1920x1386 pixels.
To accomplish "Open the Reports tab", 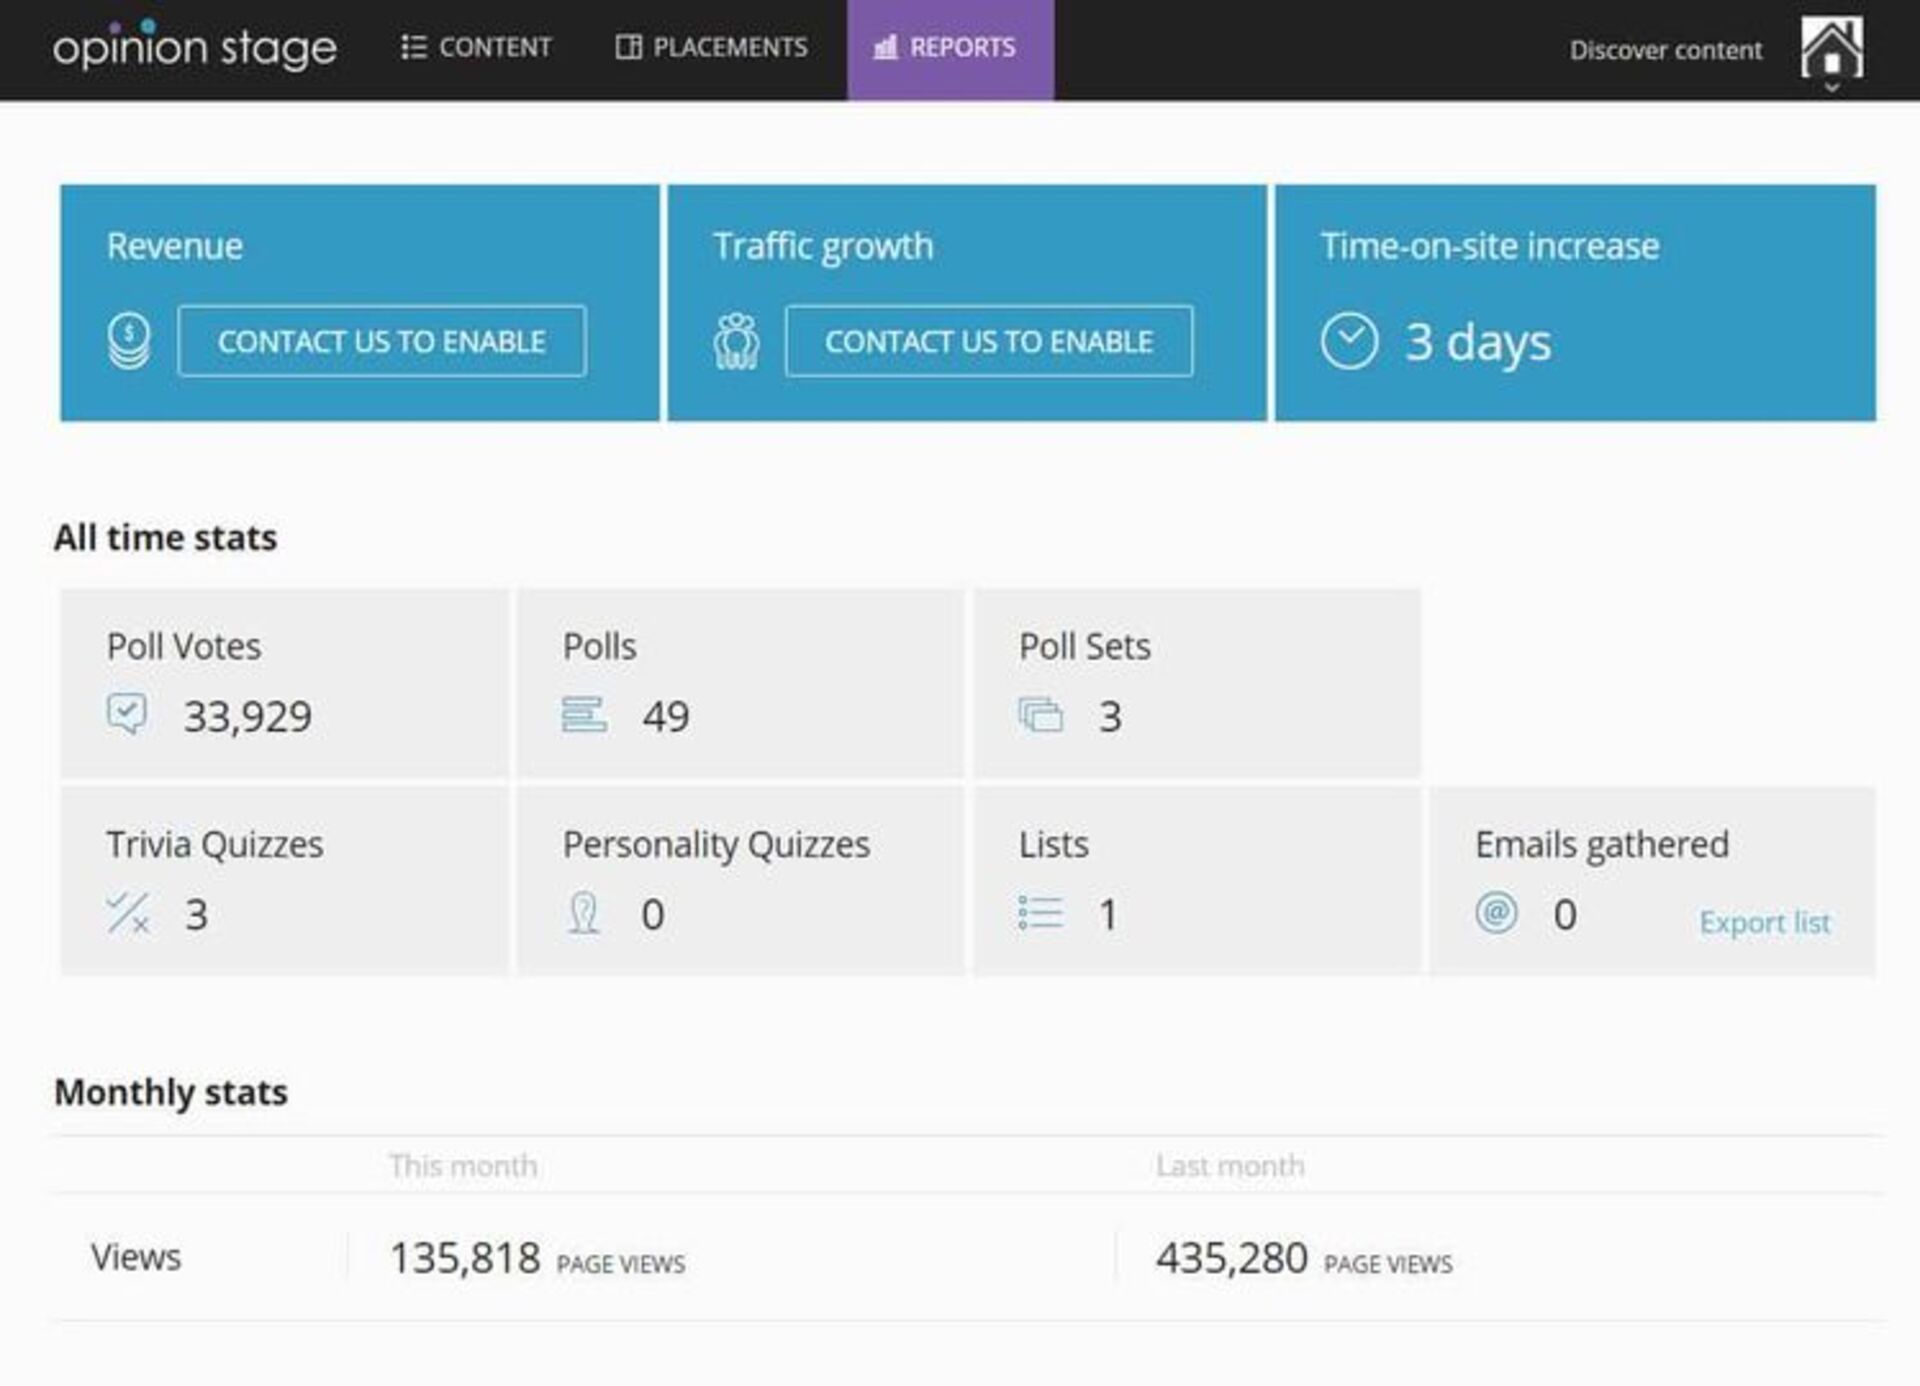I will (x=950, y=47).
